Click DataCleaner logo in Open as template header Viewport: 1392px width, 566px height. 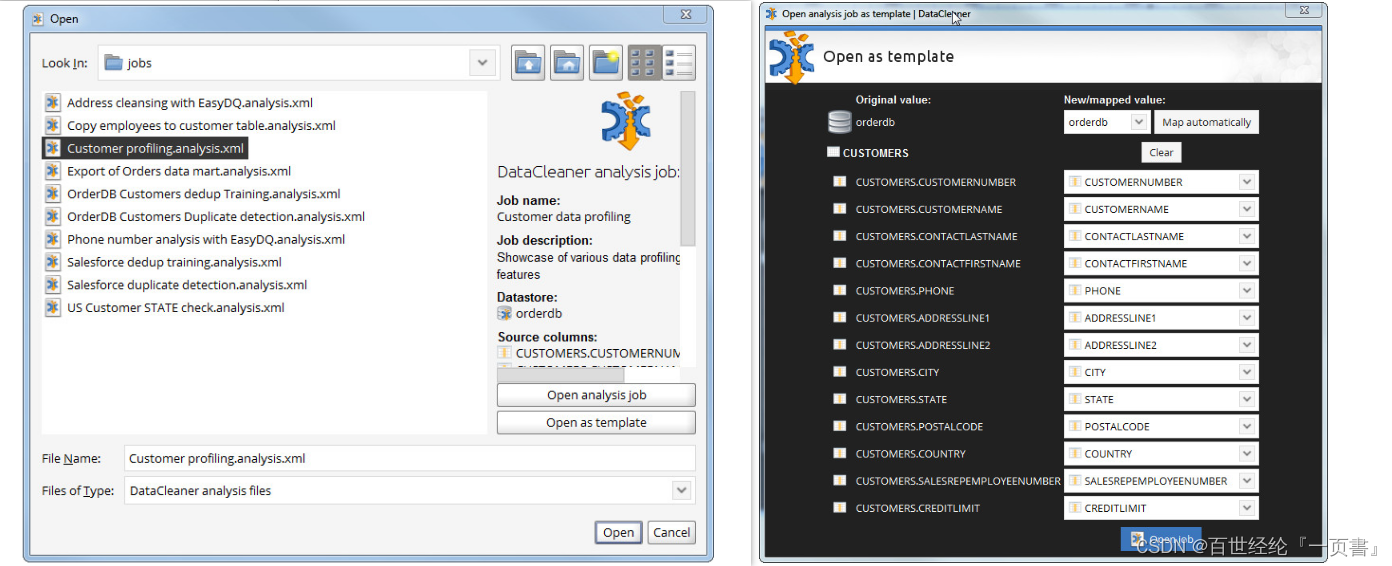tap(791, 57)
